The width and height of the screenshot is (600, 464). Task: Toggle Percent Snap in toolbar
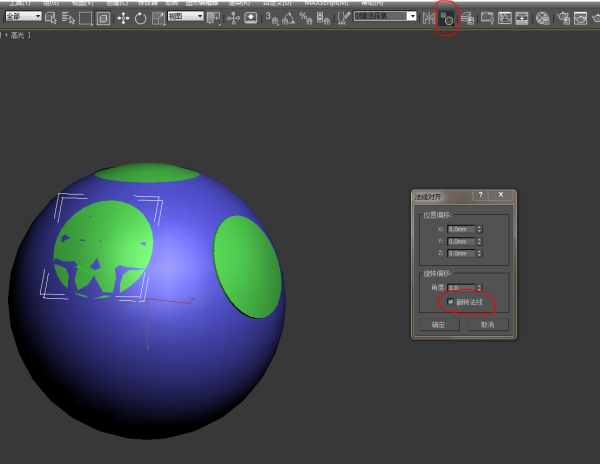[x=306, y=18]
